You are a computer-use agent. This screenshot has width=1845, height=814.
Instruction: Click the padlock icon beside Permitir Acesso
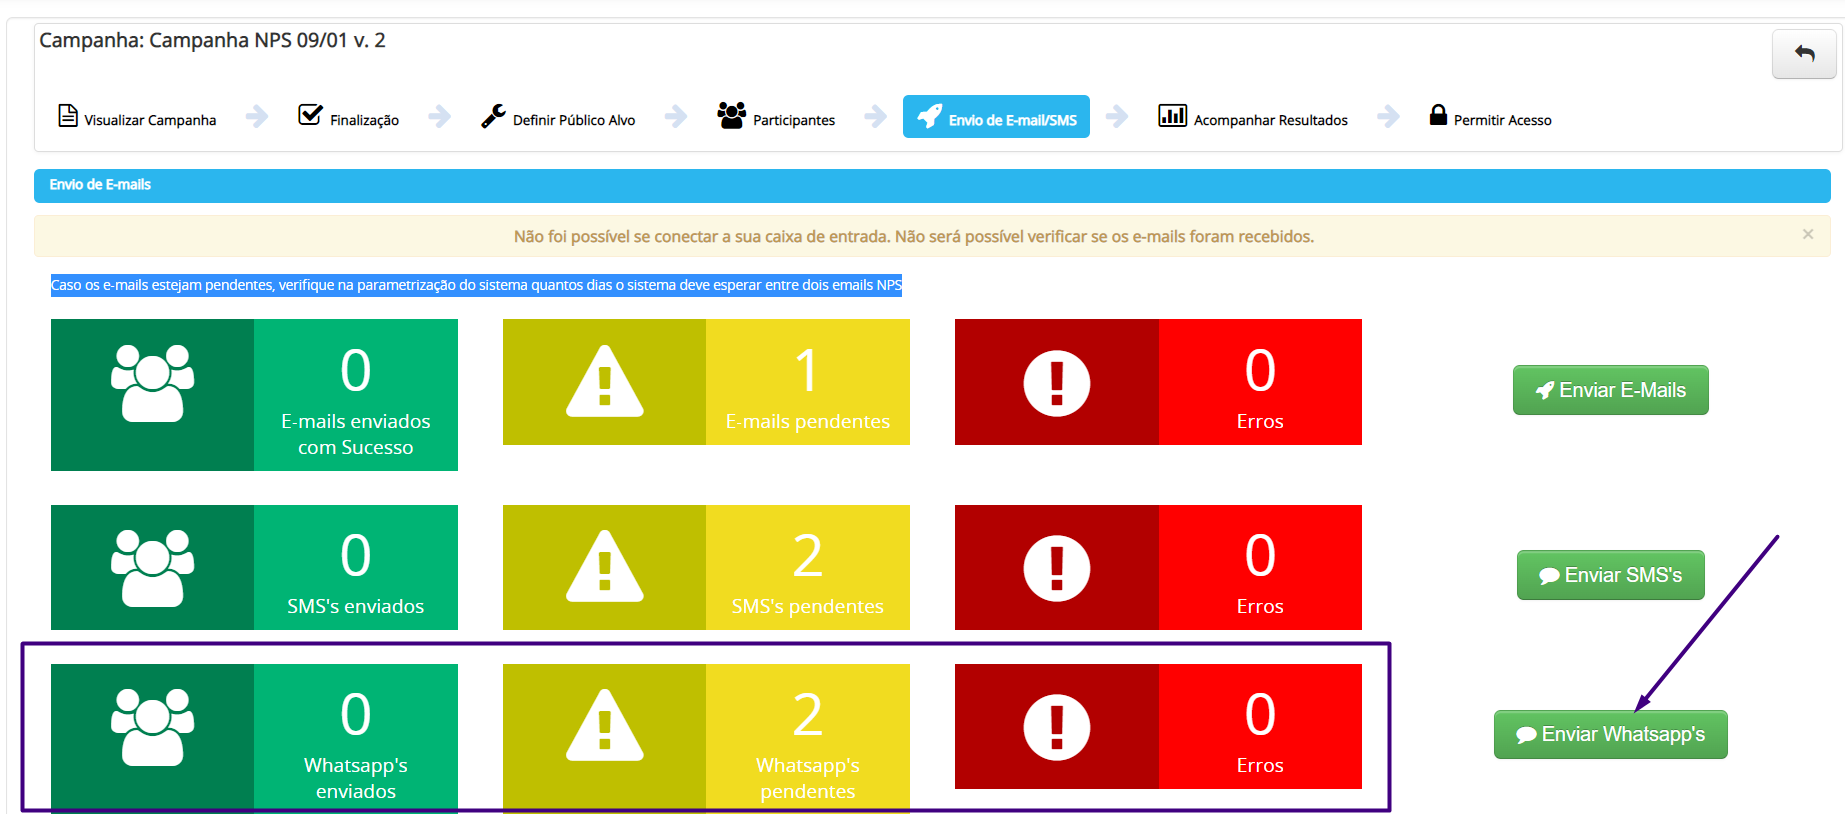[1438, 114]
